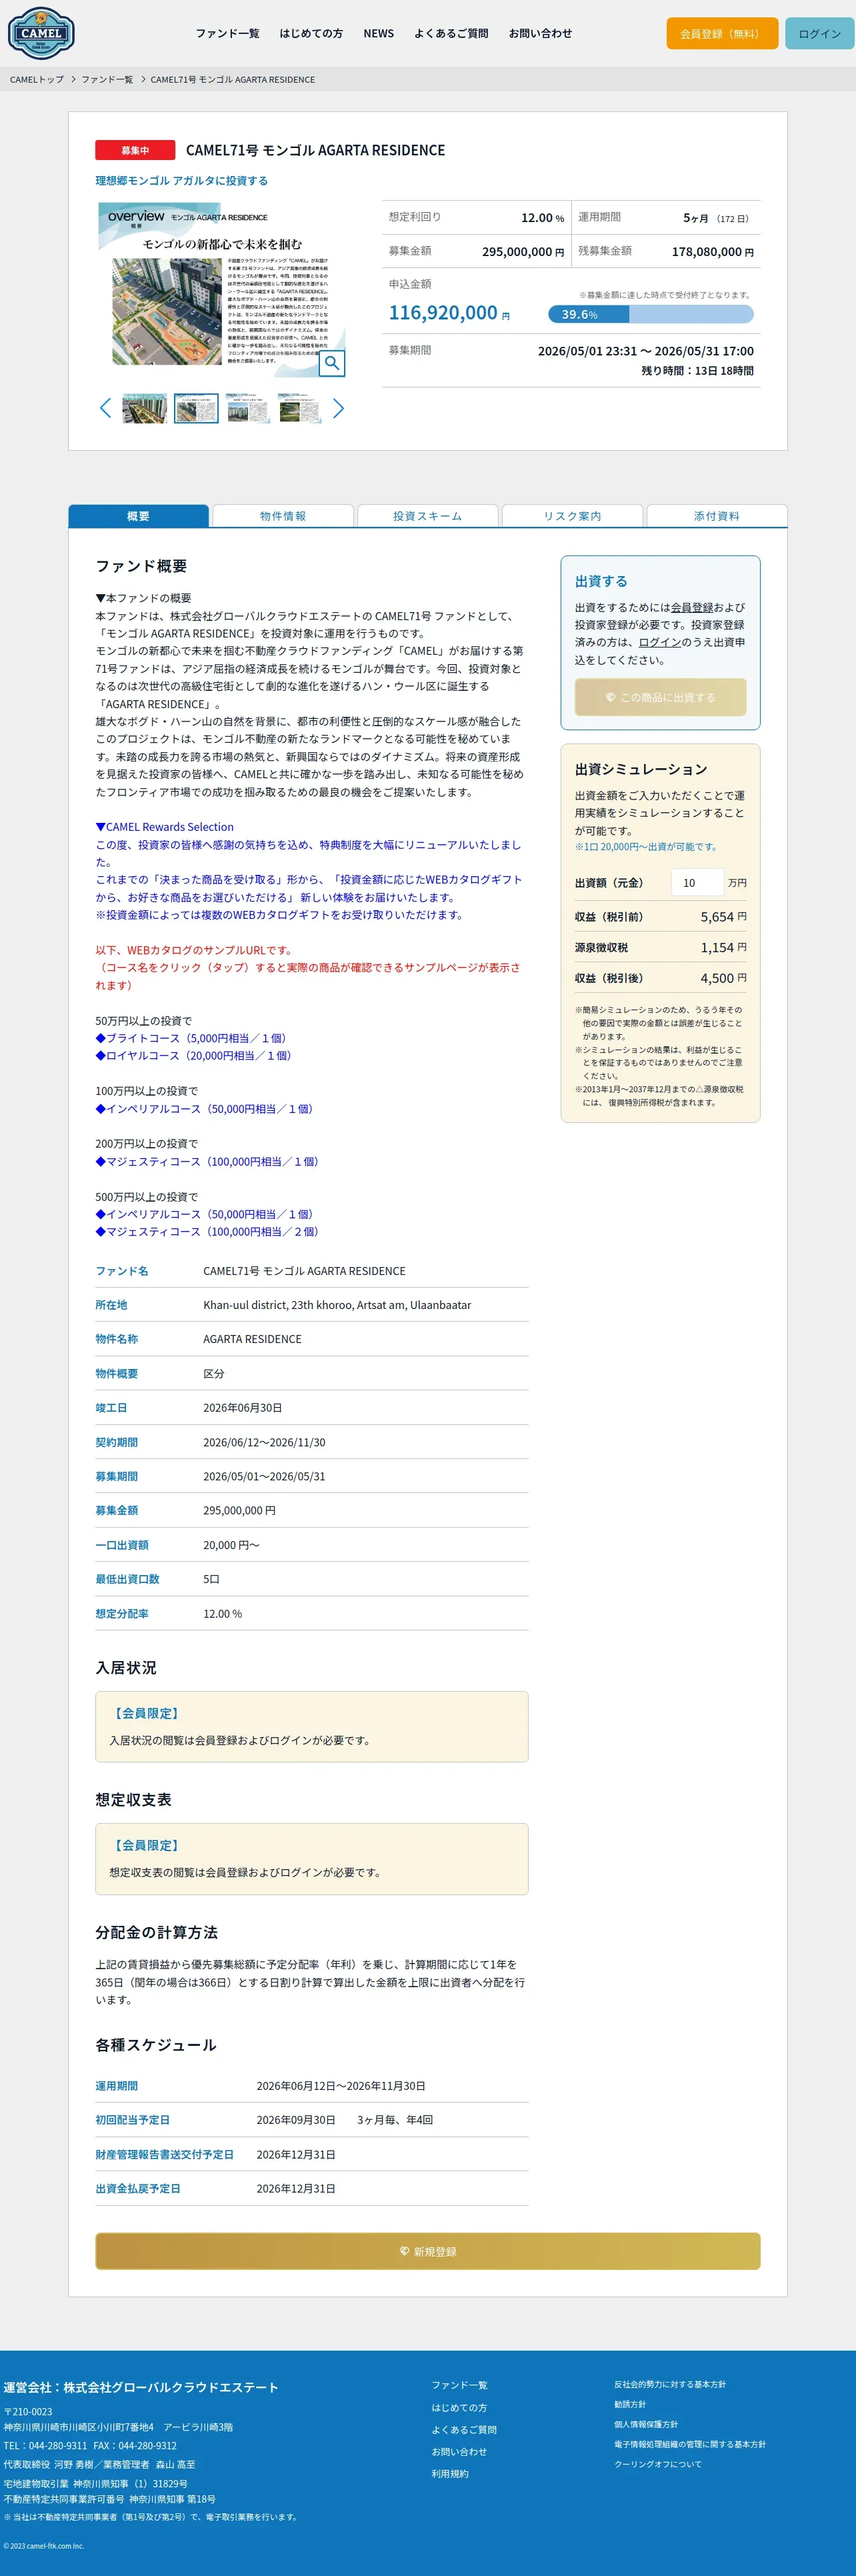The image size is (856, 2576).
Task: Click the main overview slide image
Action: 222,290
